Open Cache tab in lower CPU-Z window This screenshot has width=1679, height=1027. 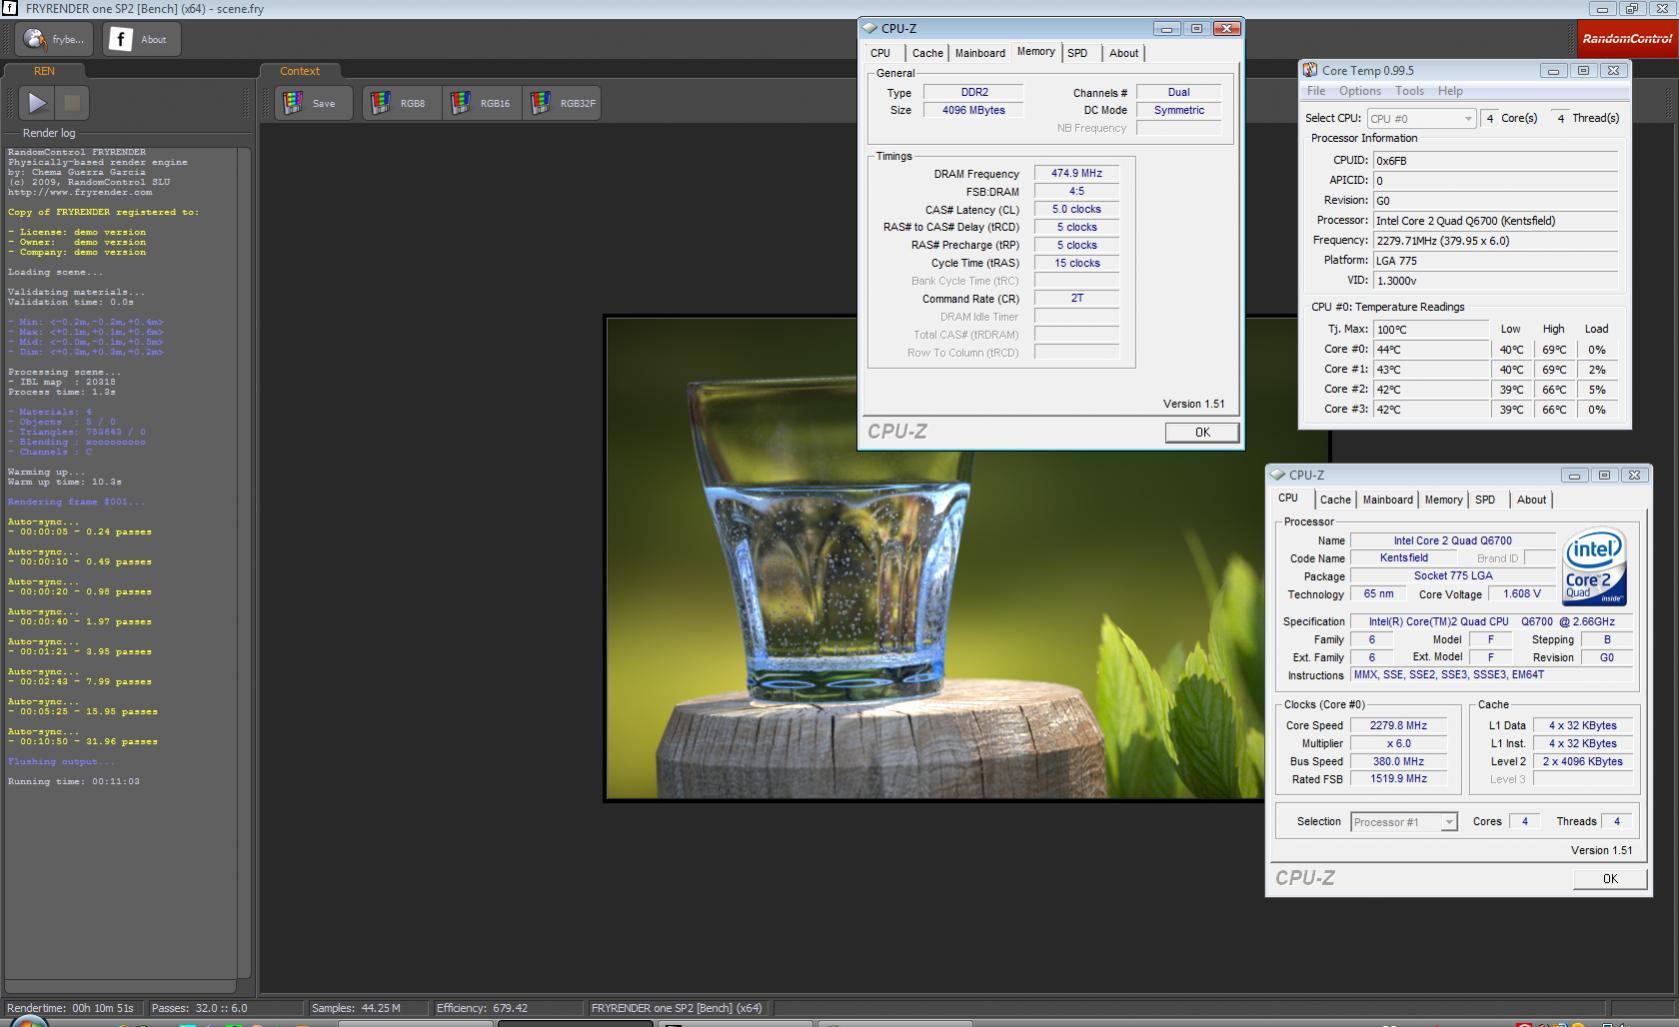point(1335,500)
